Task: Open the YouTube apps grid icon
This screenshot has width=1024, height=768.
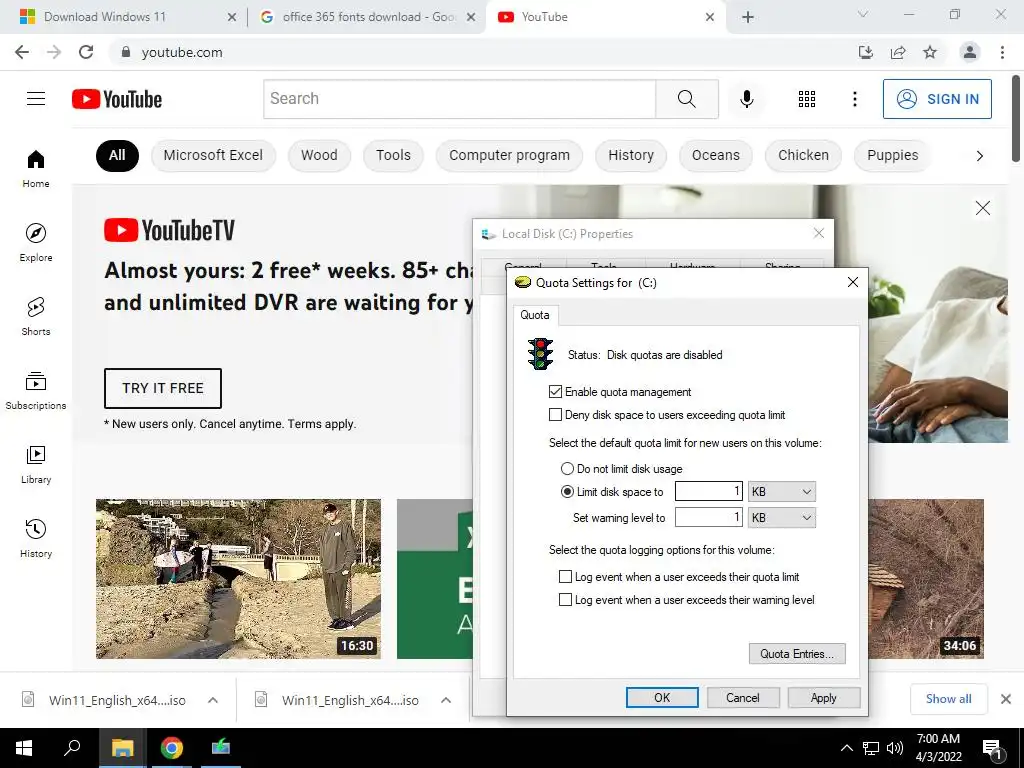Action: click(807, 99)
